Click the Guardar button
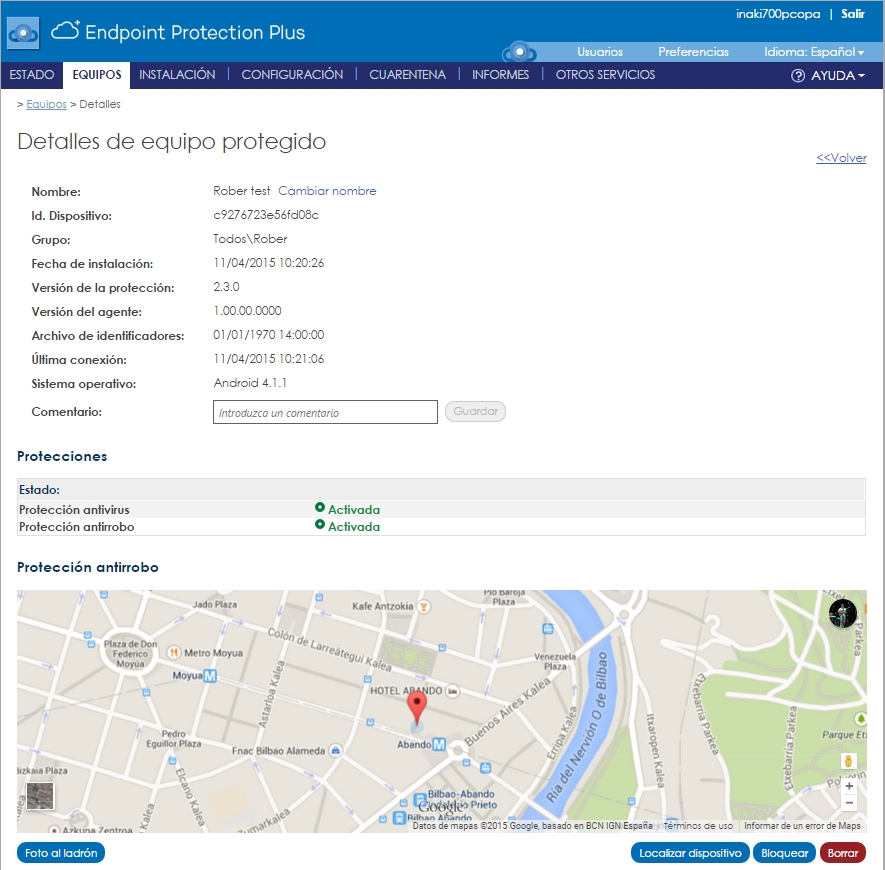This screenshot has width=885, height=870. pyautogui.click(x=475, y=412)
